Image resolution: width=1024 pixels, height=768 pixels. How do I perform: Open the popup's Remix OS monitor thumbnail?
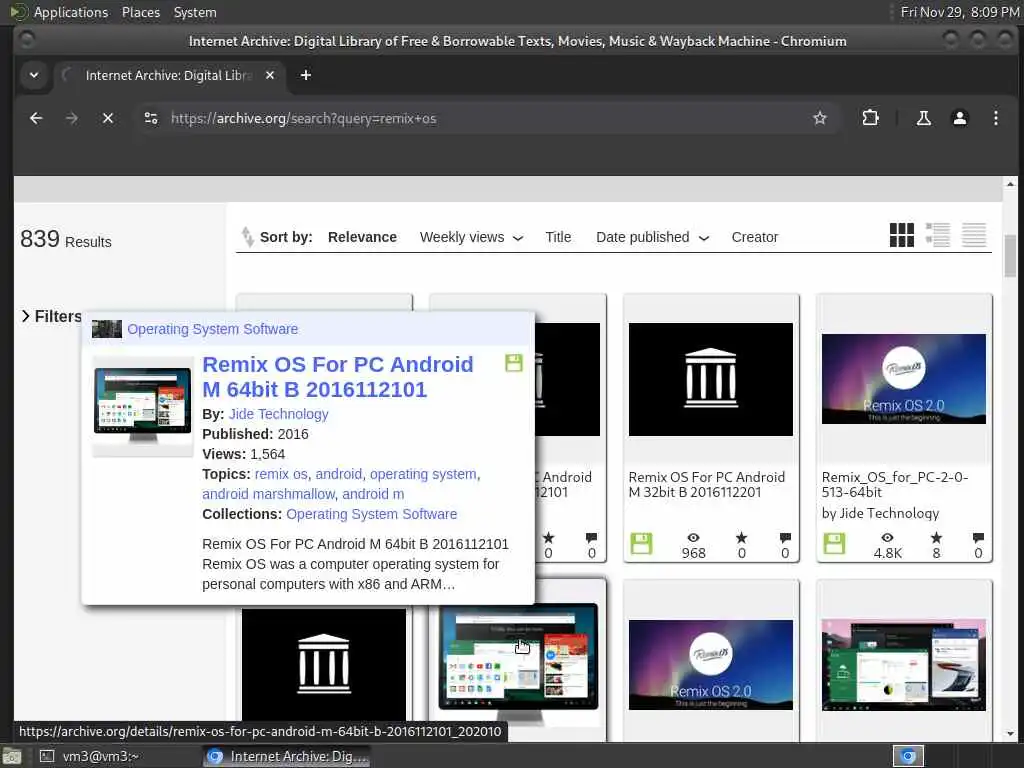[142, 405]
